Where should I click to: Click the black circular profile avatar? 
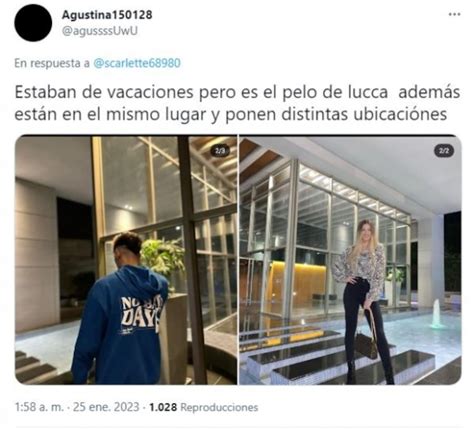click(x=33, y=23)
